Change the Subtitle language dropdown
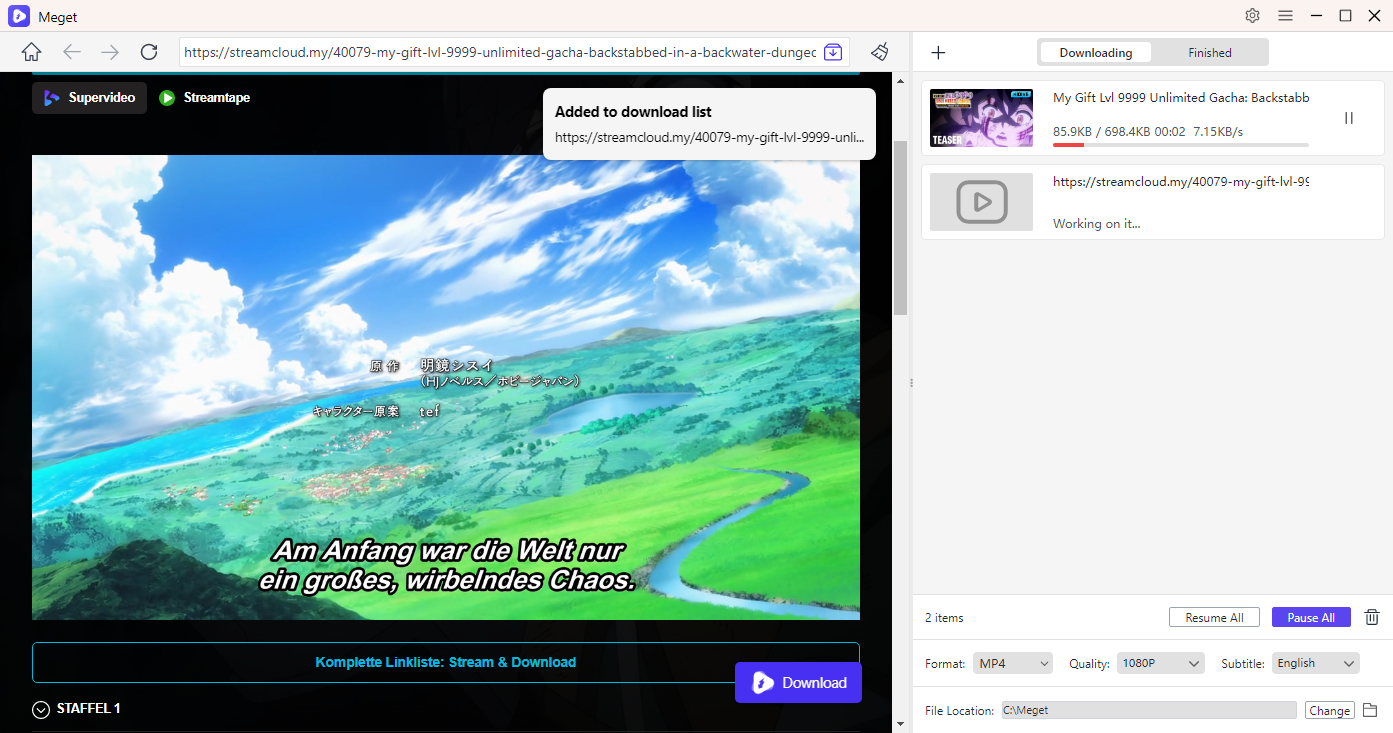 click(1315, 663)
